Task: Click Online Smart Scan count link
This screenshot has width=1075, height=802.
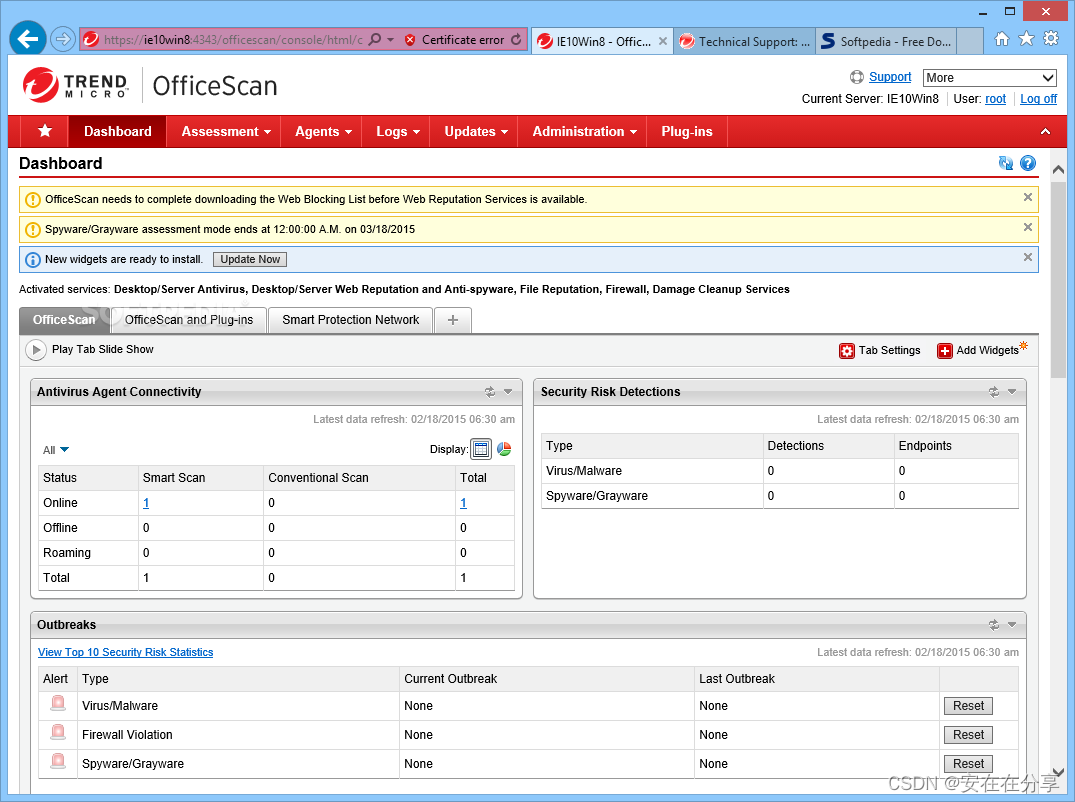Action: pyautogui.click(x=146, y=503)
